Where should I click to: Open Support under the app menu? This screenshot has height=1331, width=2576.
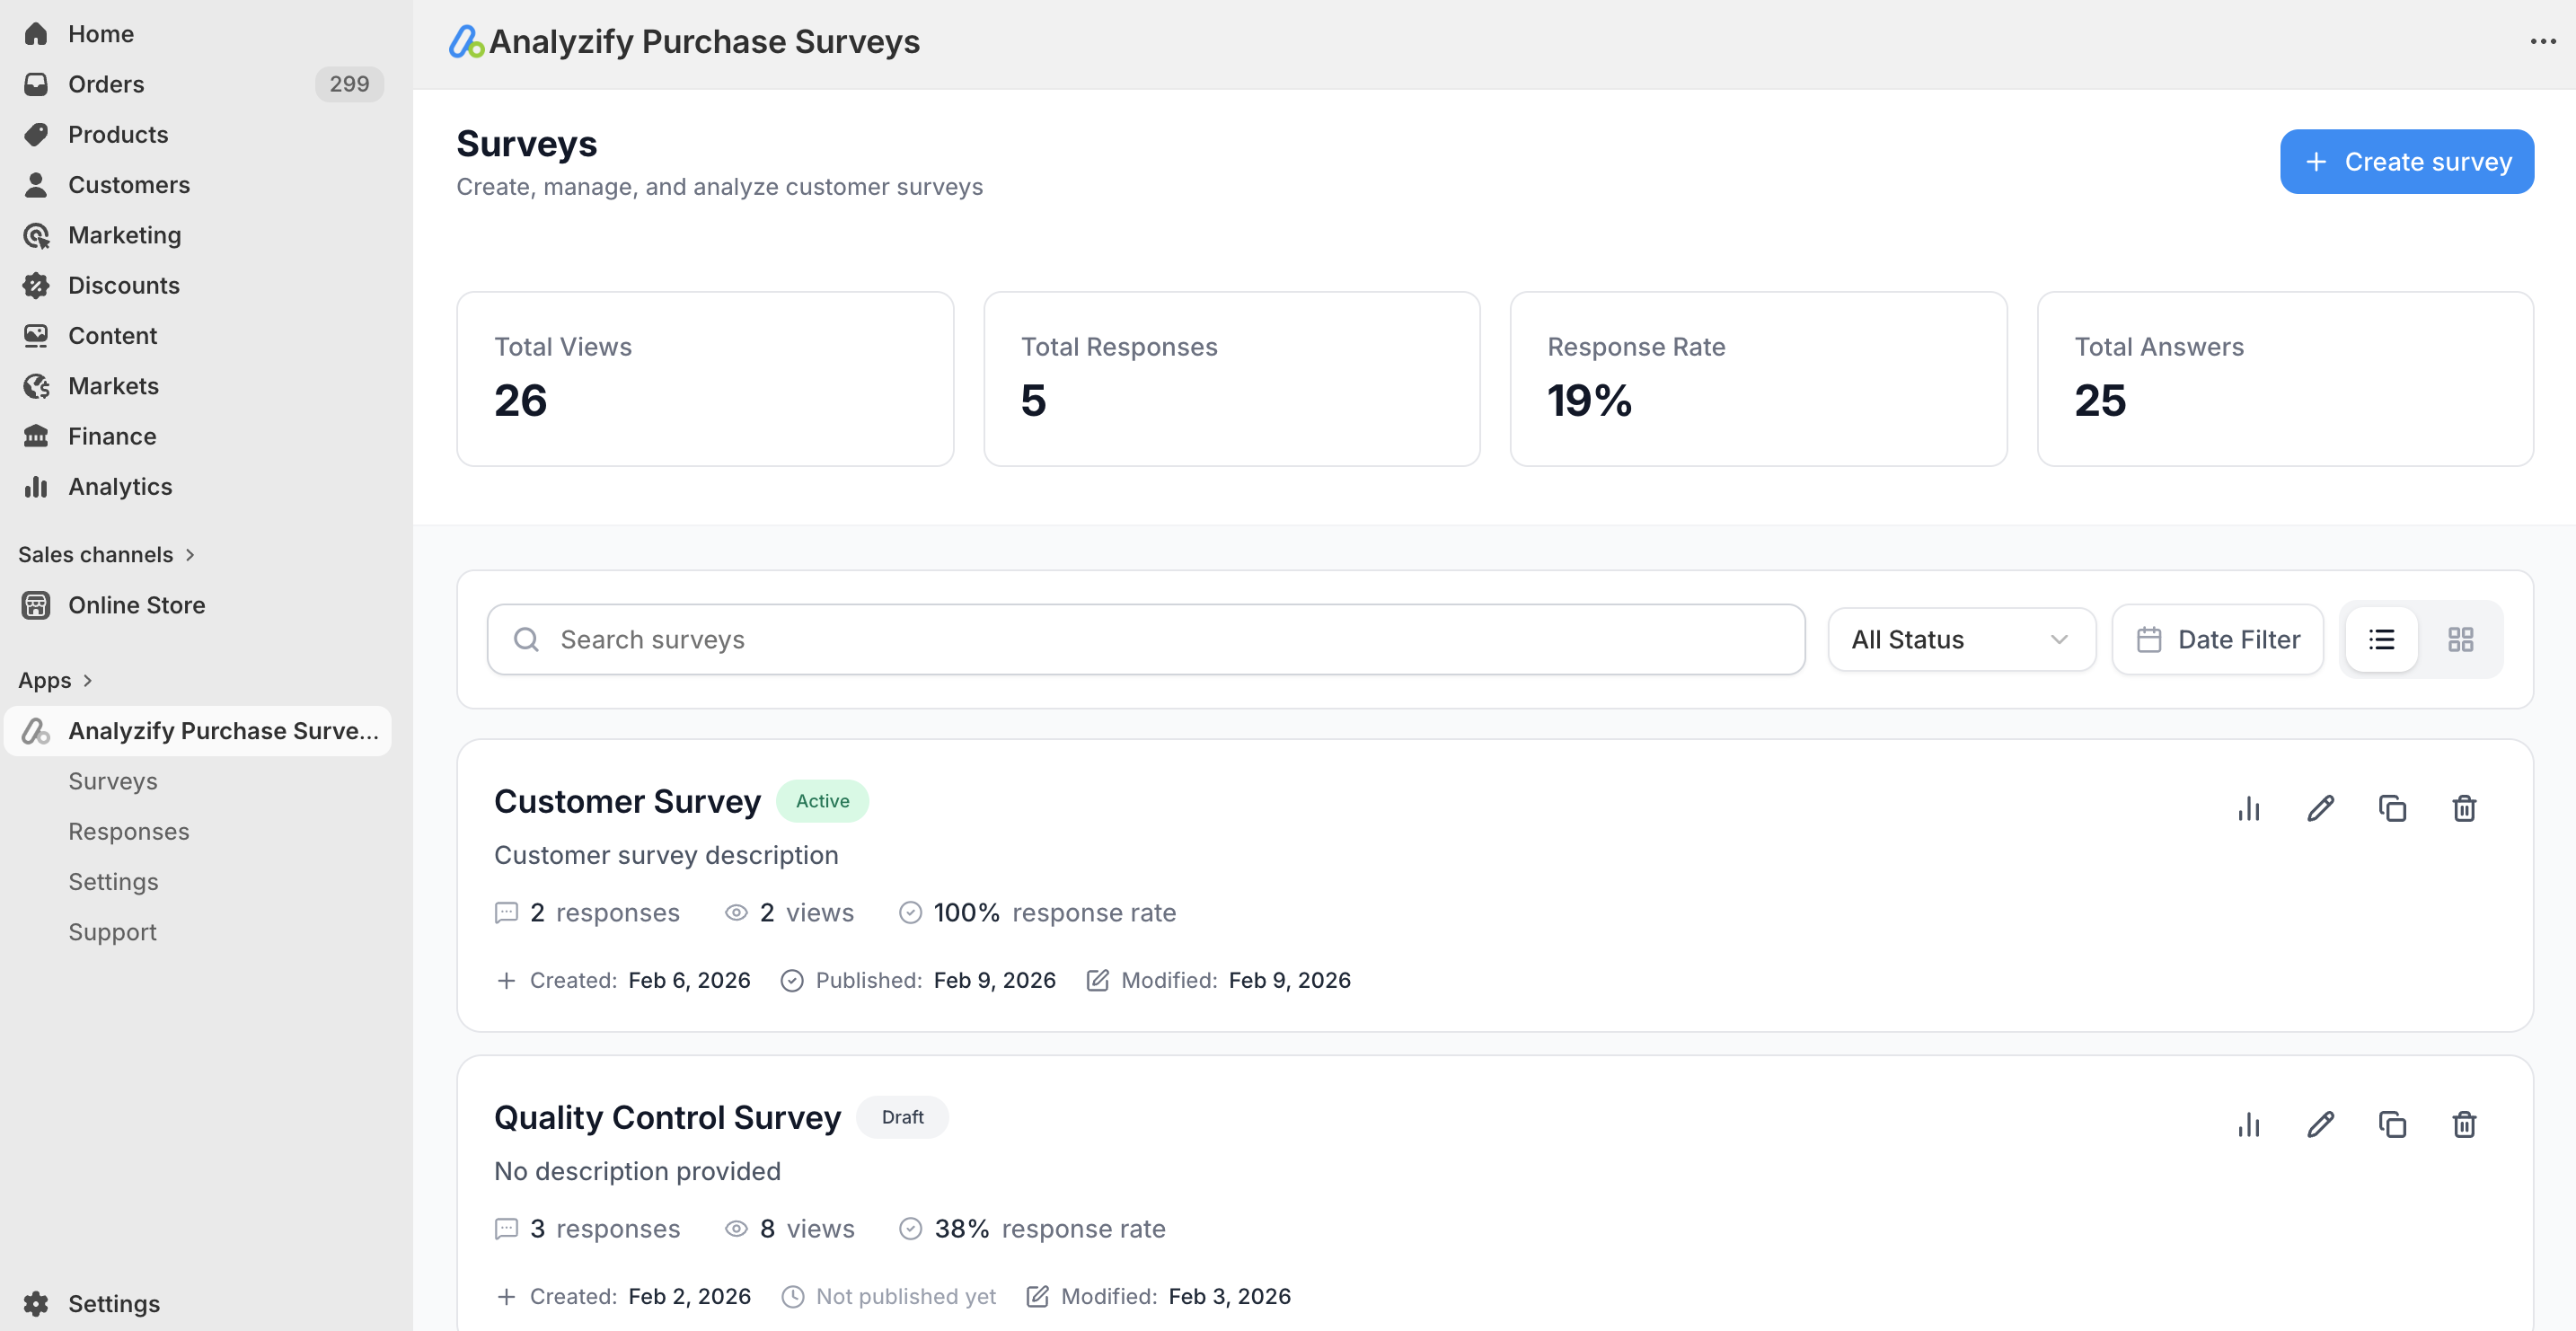click(x=112, y=931)
